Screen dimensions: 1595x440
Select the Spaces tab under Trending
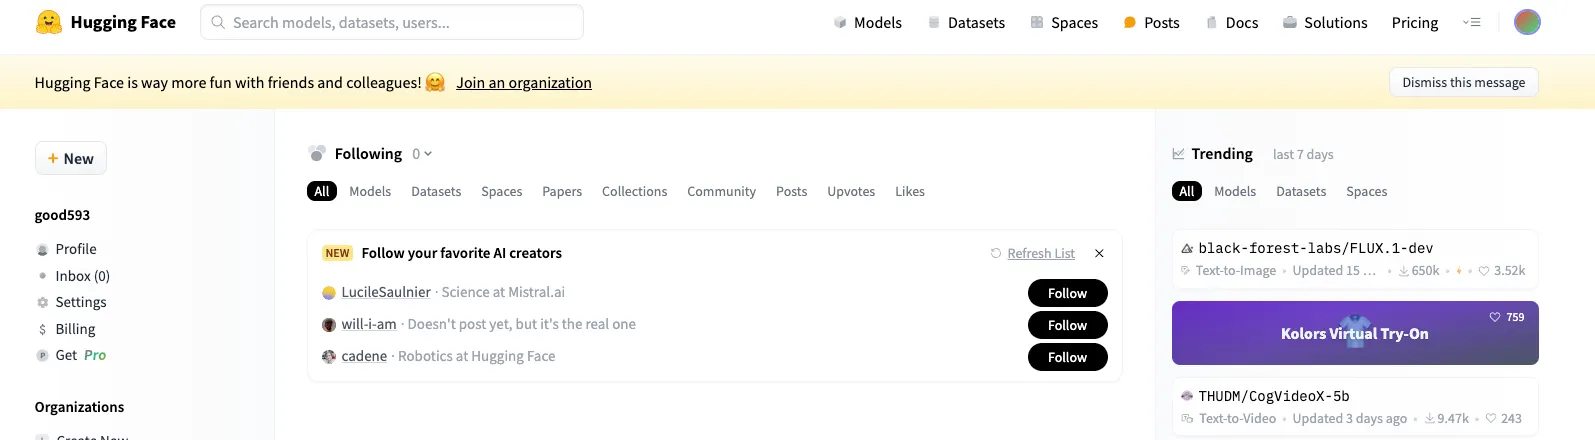pos(1366,191)
